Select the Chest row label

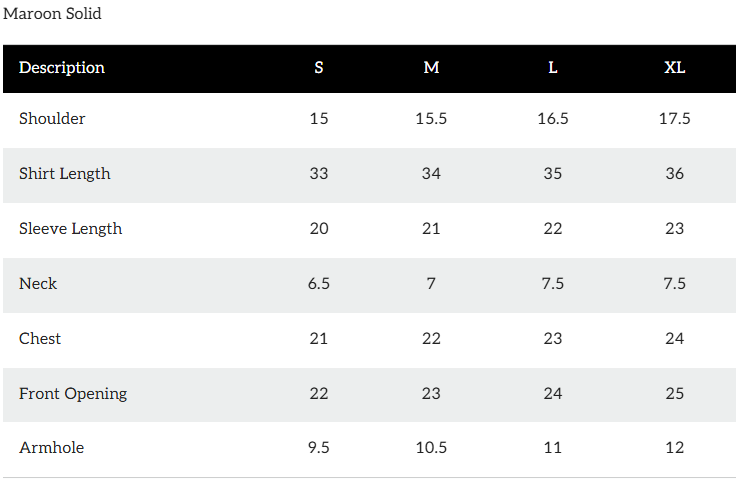40,339
